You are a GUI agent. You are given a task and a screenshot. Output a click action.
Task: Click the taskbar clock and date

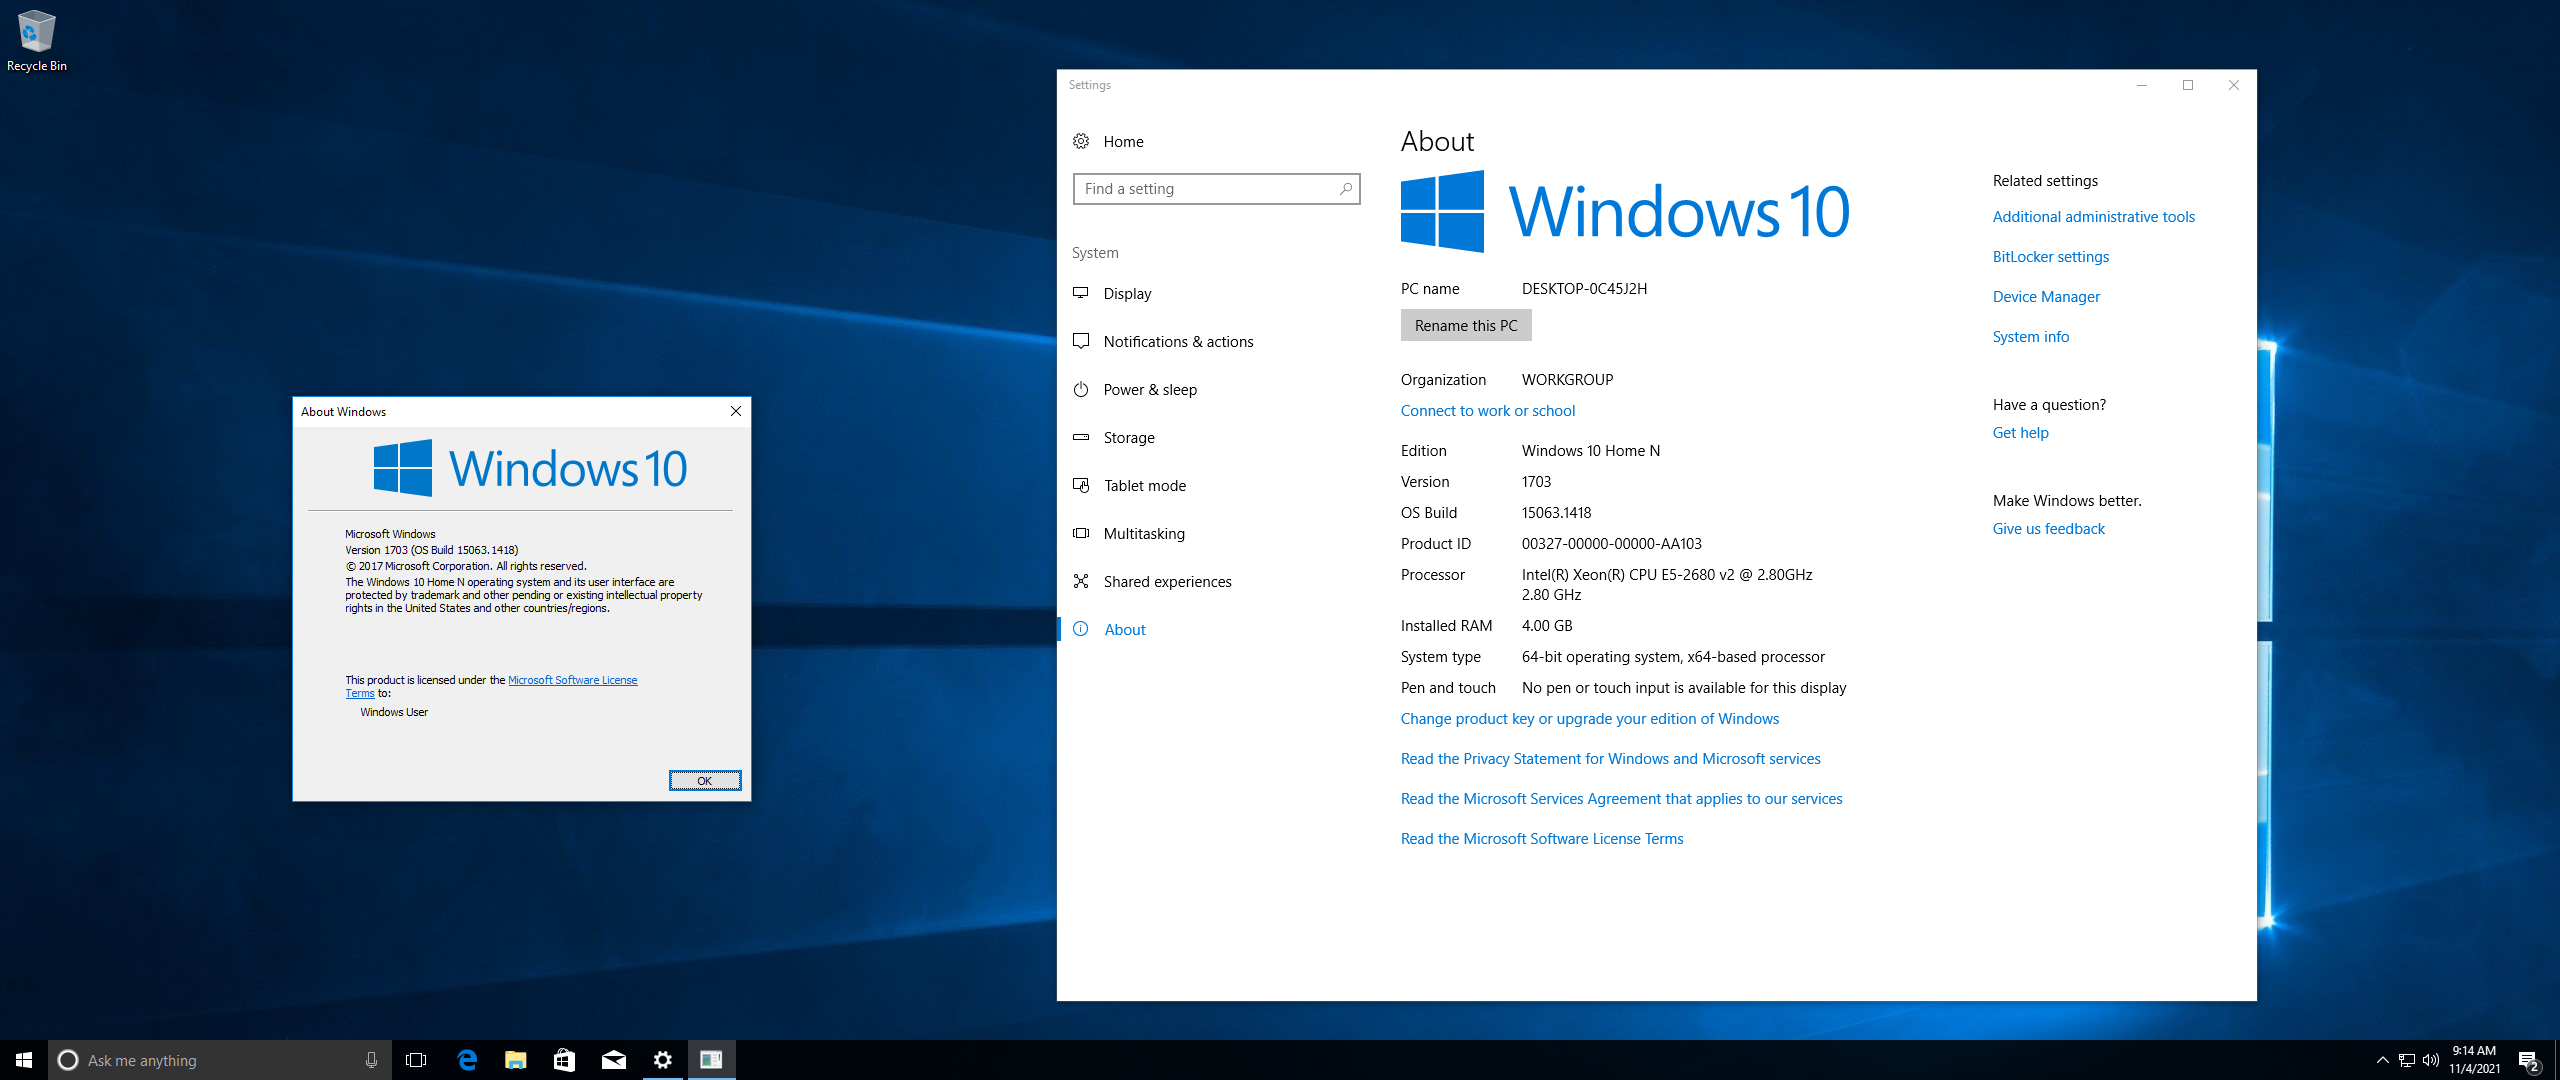pyautogui.click(x=2474, y=1060)
